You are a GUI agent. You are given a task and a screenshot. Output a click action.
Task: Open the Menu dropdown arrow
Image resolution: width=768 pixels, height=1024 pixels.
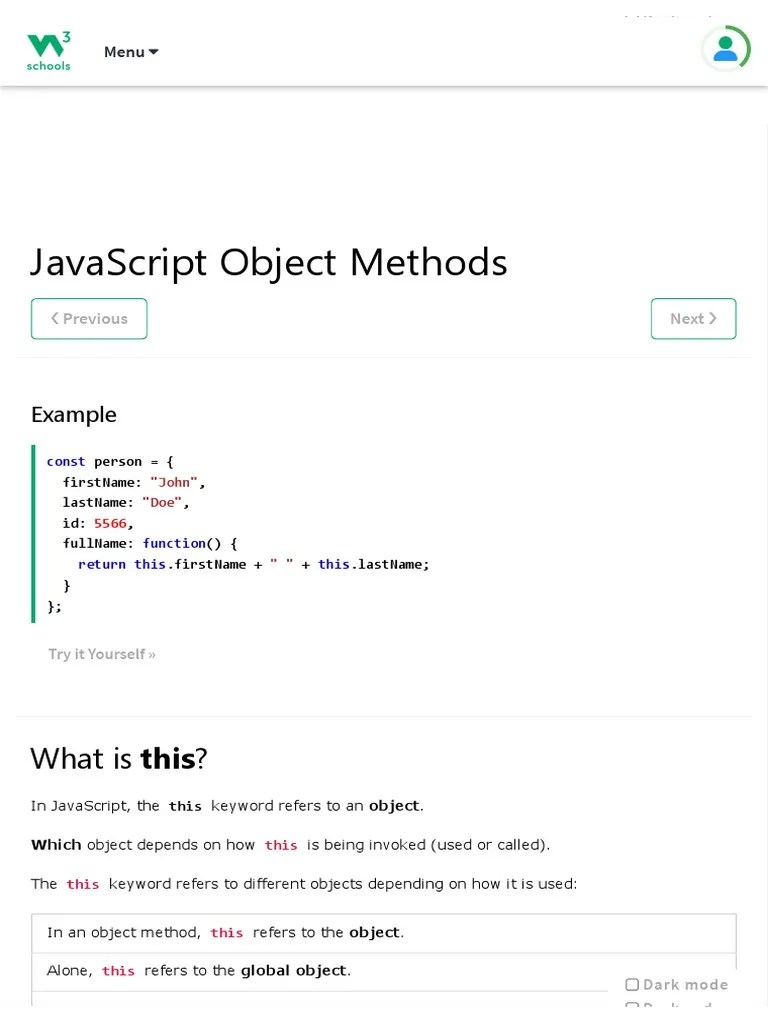click(x=152, y=51)
